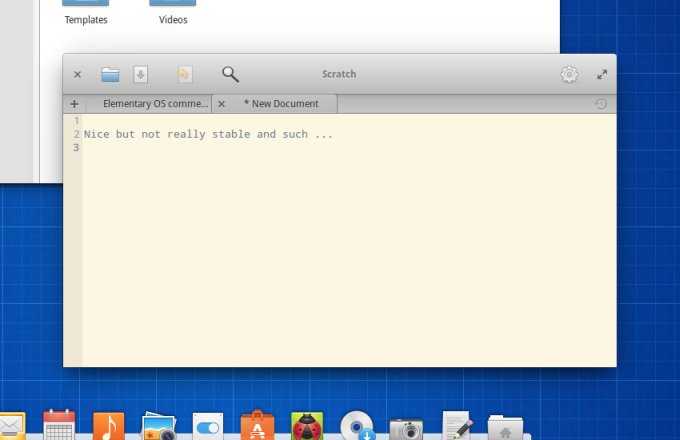Open the System Settings switch dock icon
The height and width of the screenshot is (440, 680).
pyautogui.click(x=208, y=426)
